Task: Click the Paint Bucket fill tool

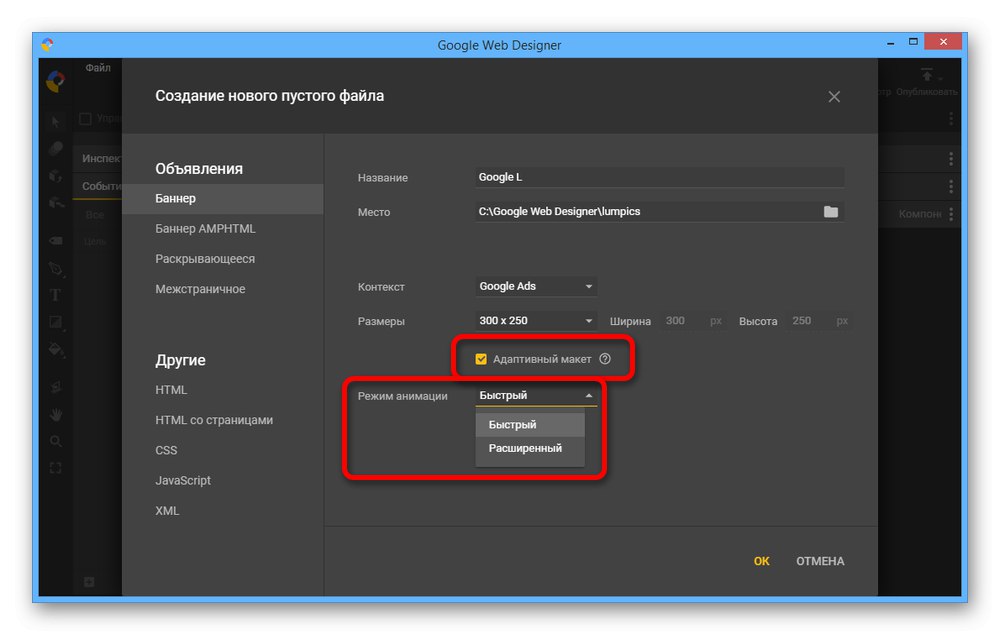Action: point(56,350)
